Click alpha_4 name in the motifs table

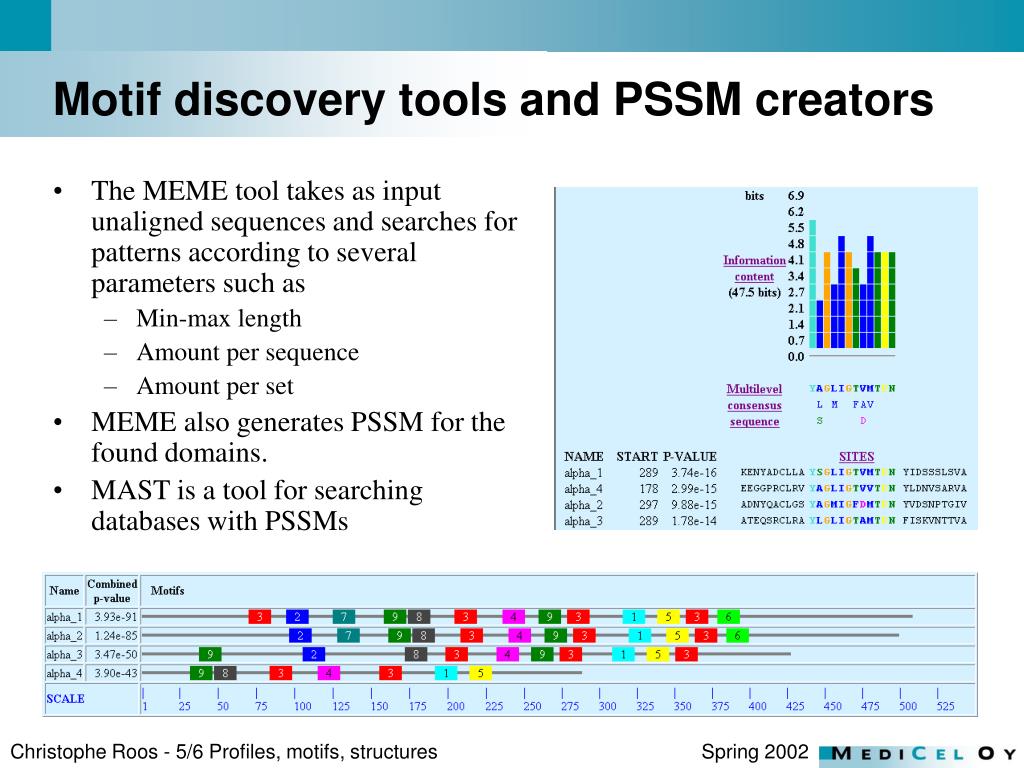pyautogui.click(x=64, y=674)
